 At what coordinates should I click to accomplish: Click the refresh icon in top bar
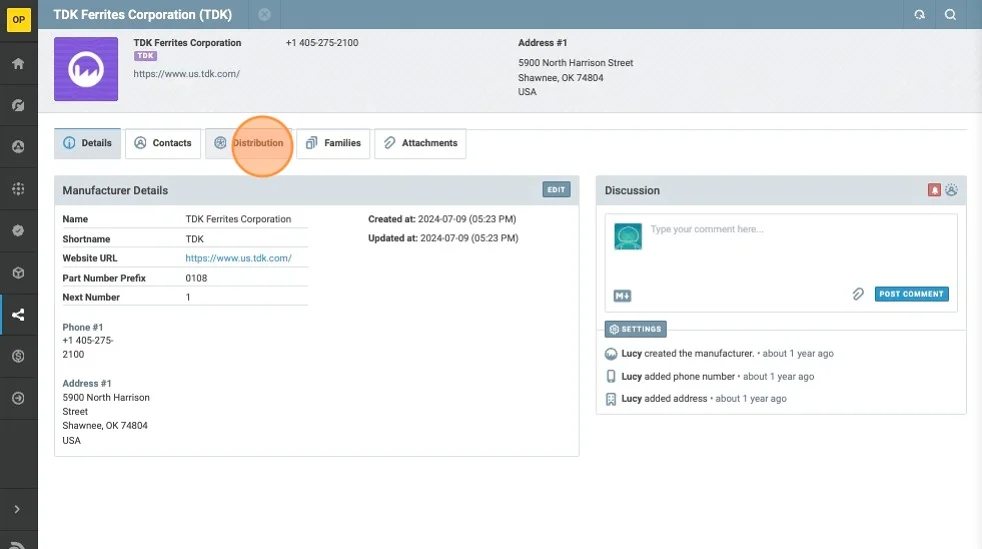click(x=919, y=15)
